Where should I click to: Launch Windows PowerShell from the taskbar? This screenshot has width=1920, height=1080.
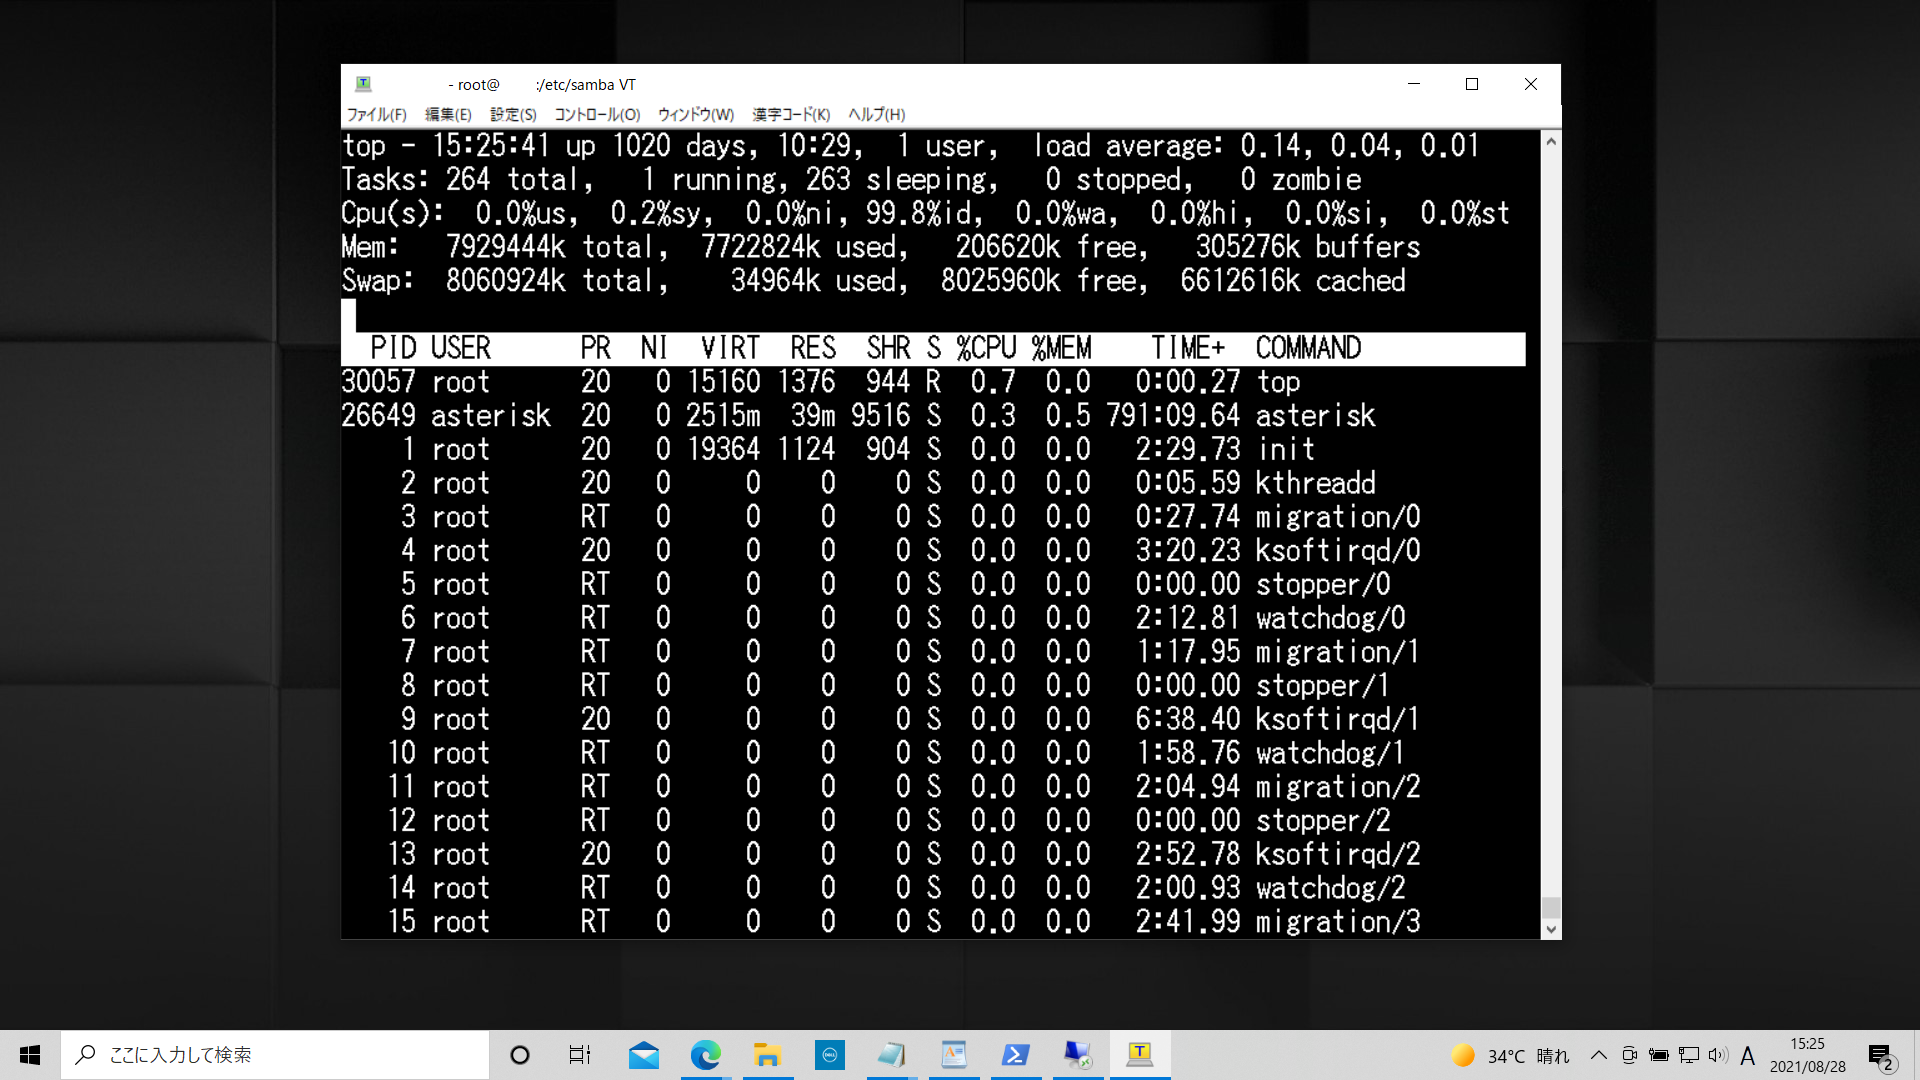[1017, 1055]
